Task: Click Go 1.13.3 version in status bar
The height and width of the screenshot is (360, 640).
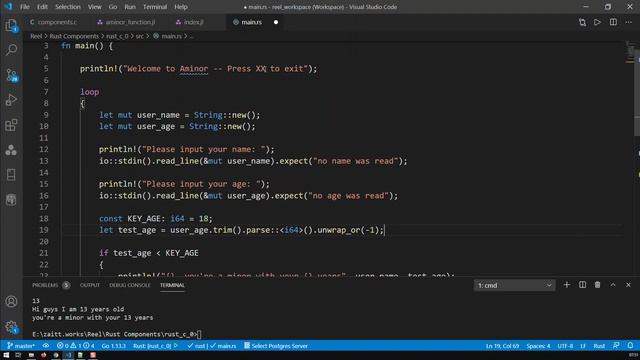Action: (x=113, y=346)
